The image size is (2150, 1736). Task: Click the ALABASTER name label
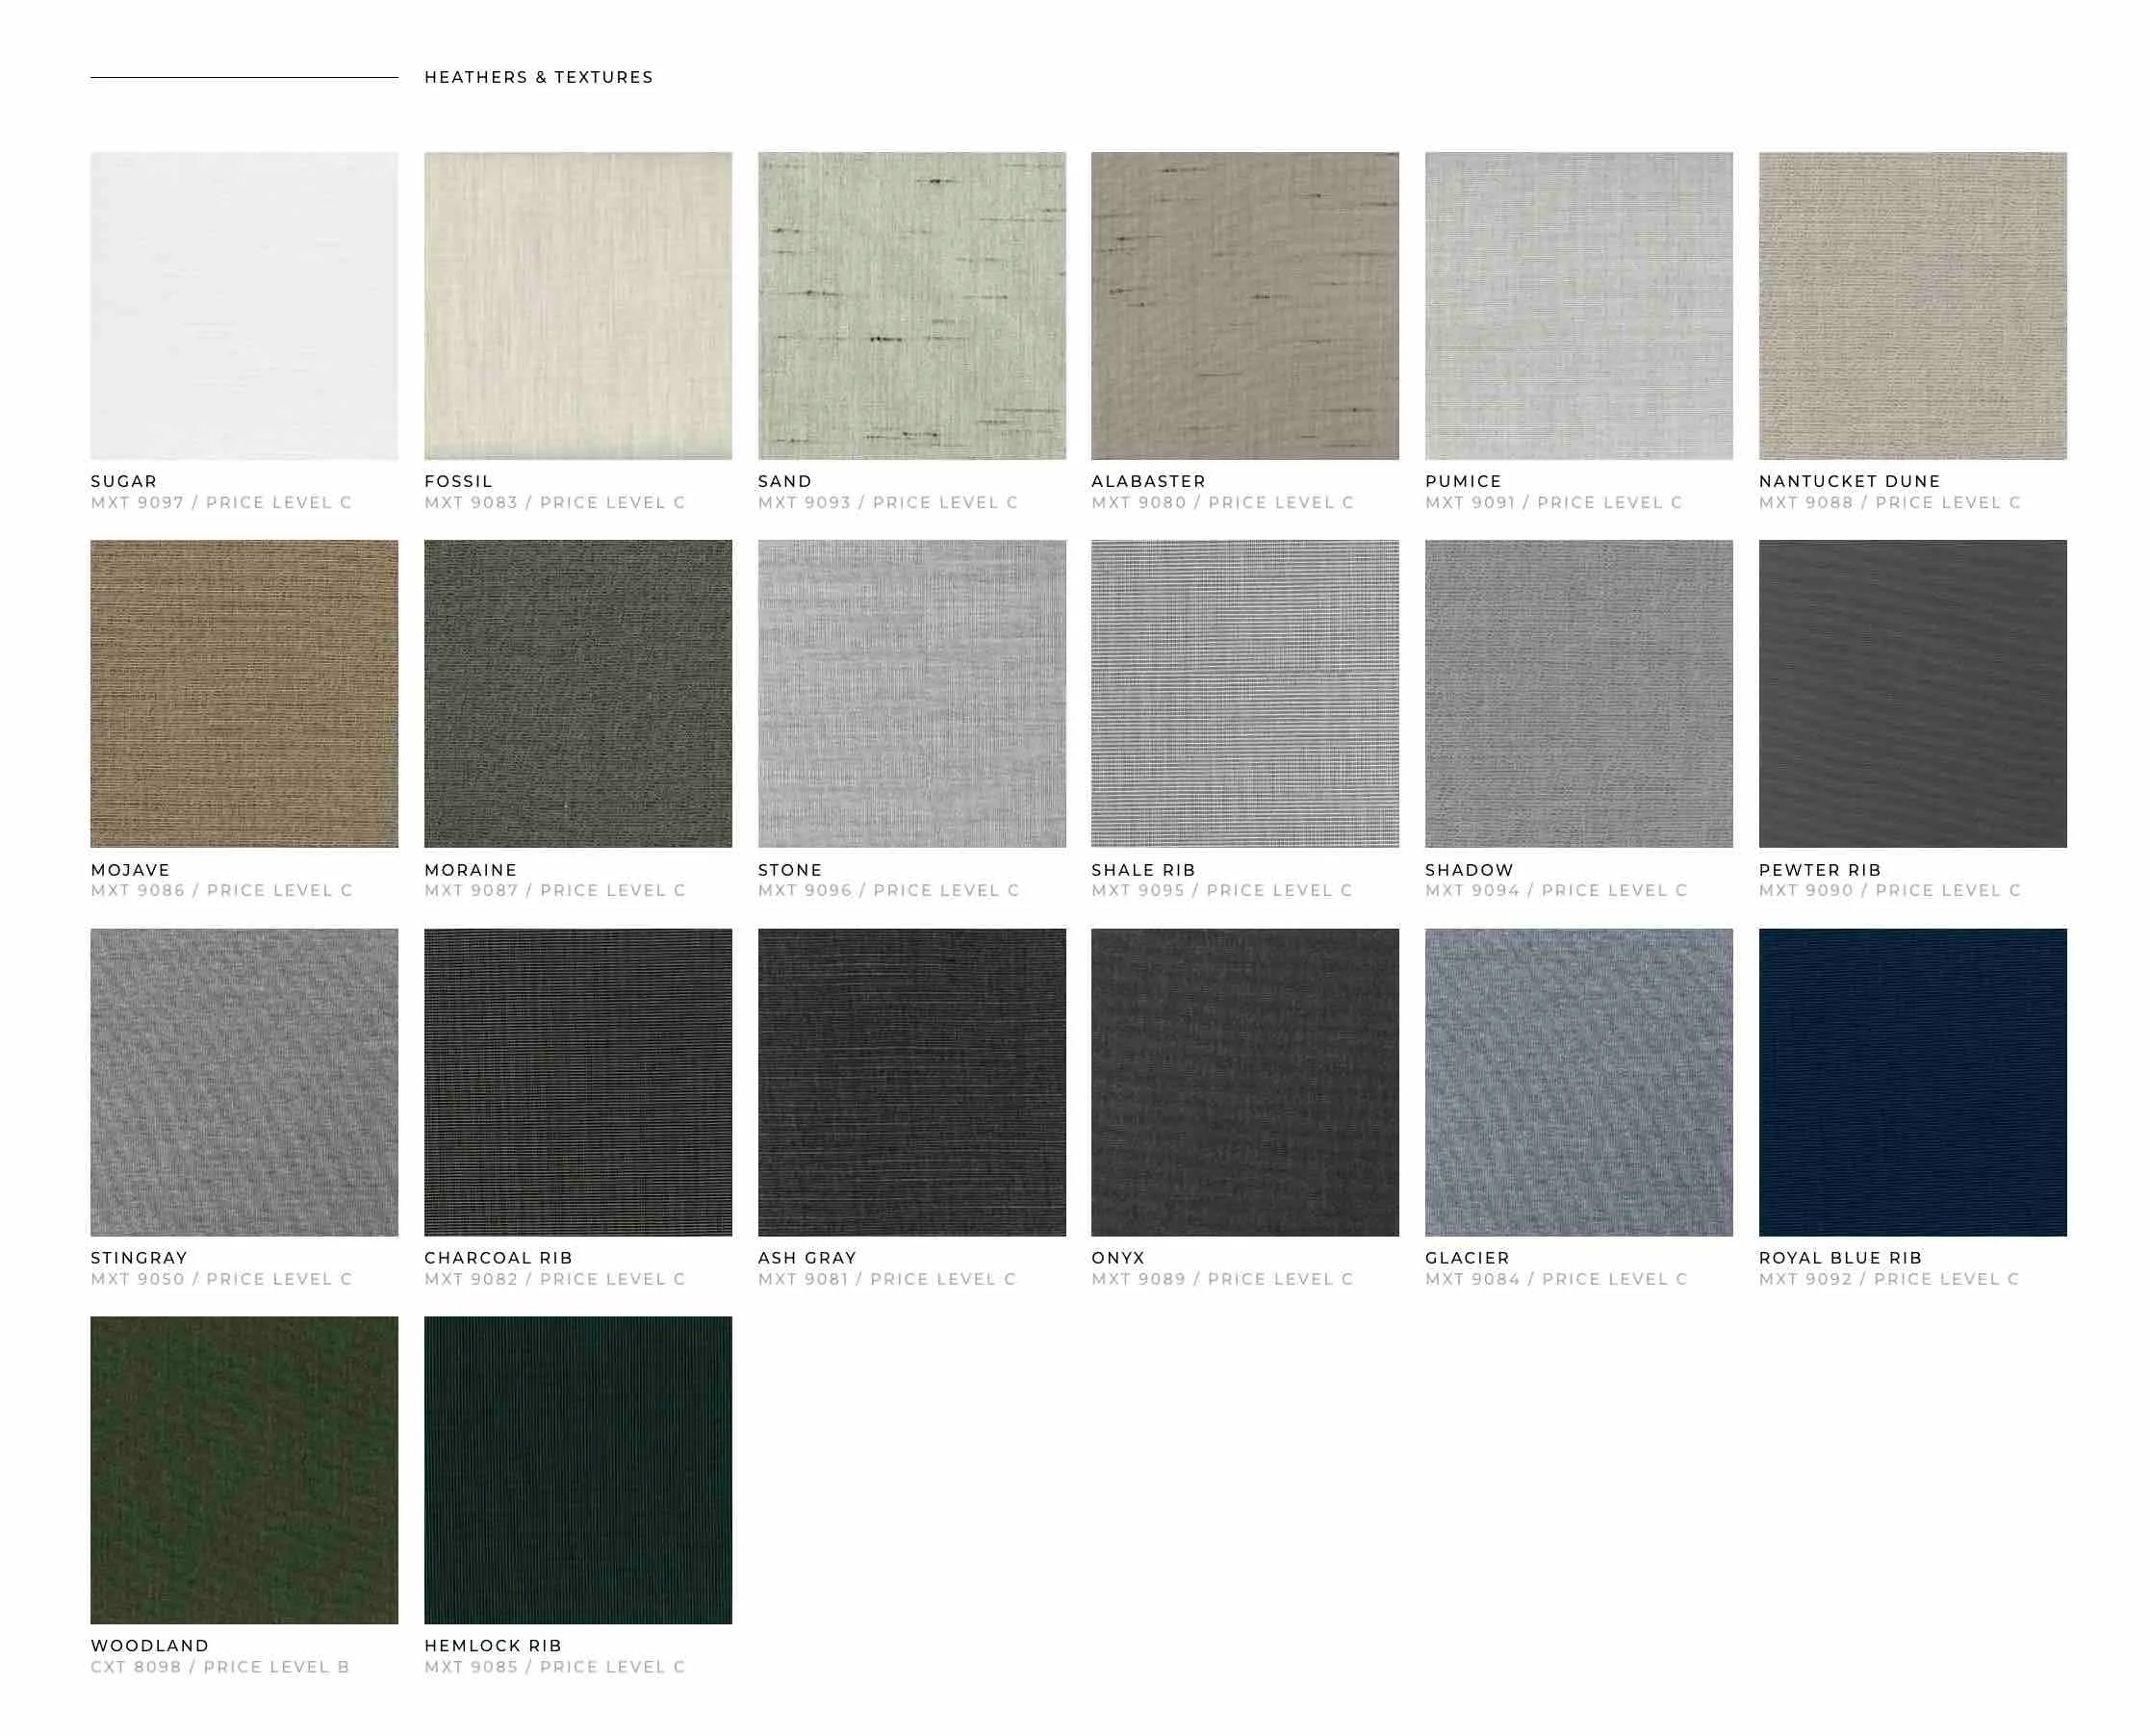pyautogui.click(x=1148, y=481)
